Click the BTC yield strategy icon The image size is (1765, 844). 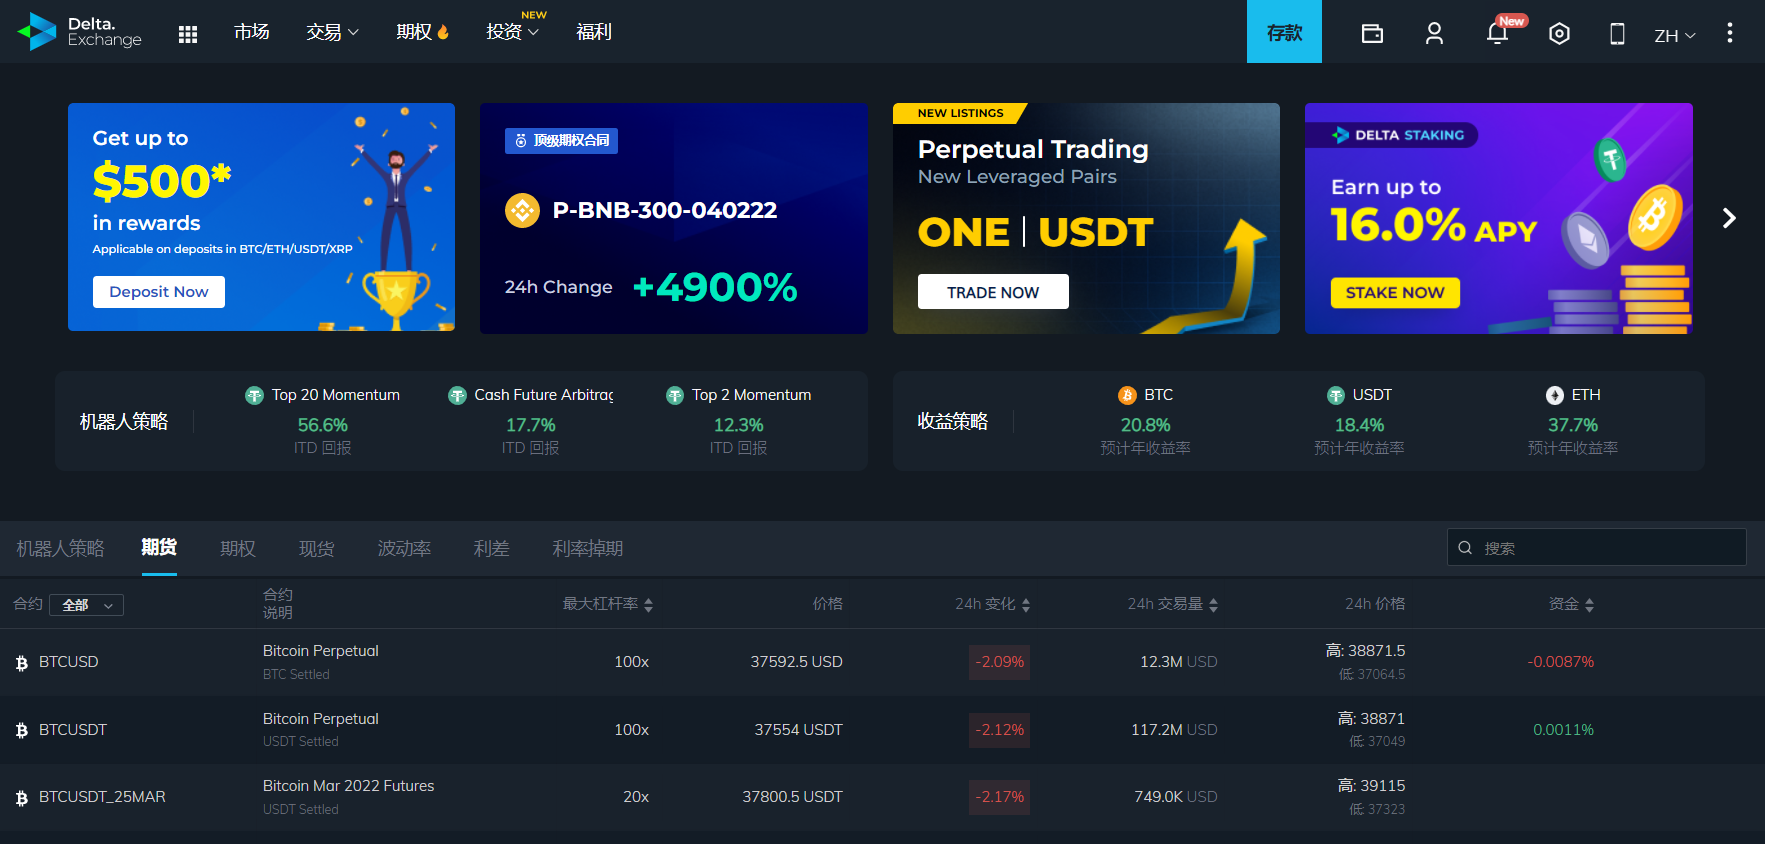tap(1127, 396)
